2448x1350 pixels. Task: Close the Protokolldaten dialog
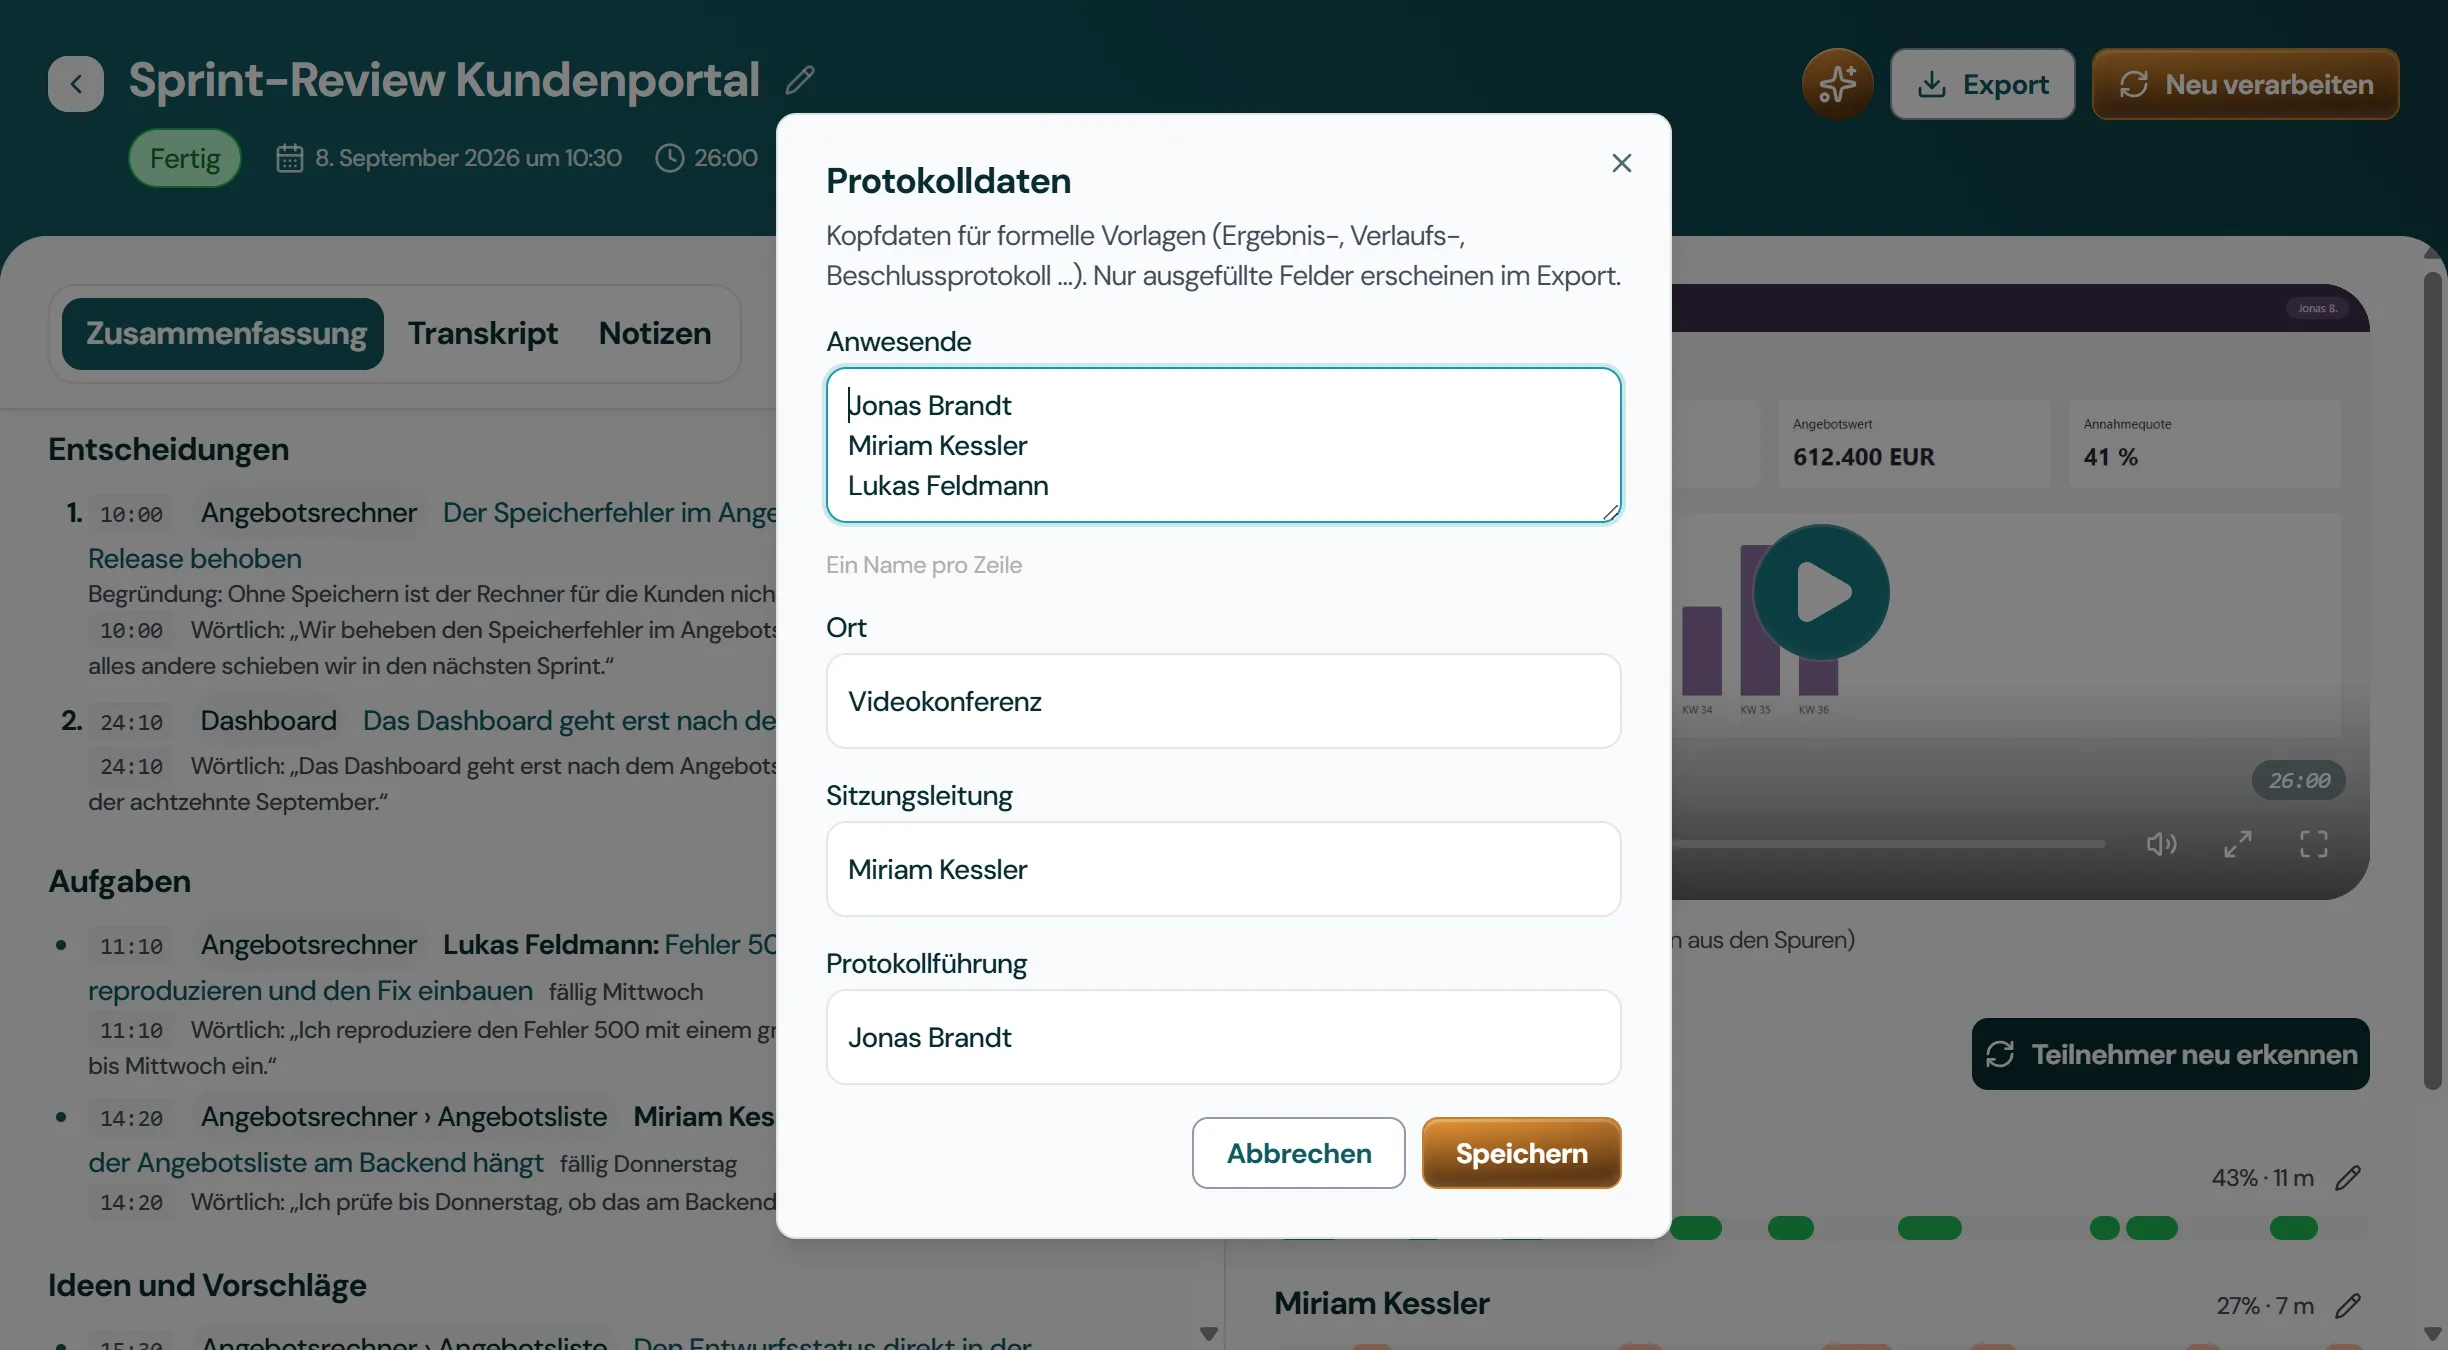[x=1621, y=163]
